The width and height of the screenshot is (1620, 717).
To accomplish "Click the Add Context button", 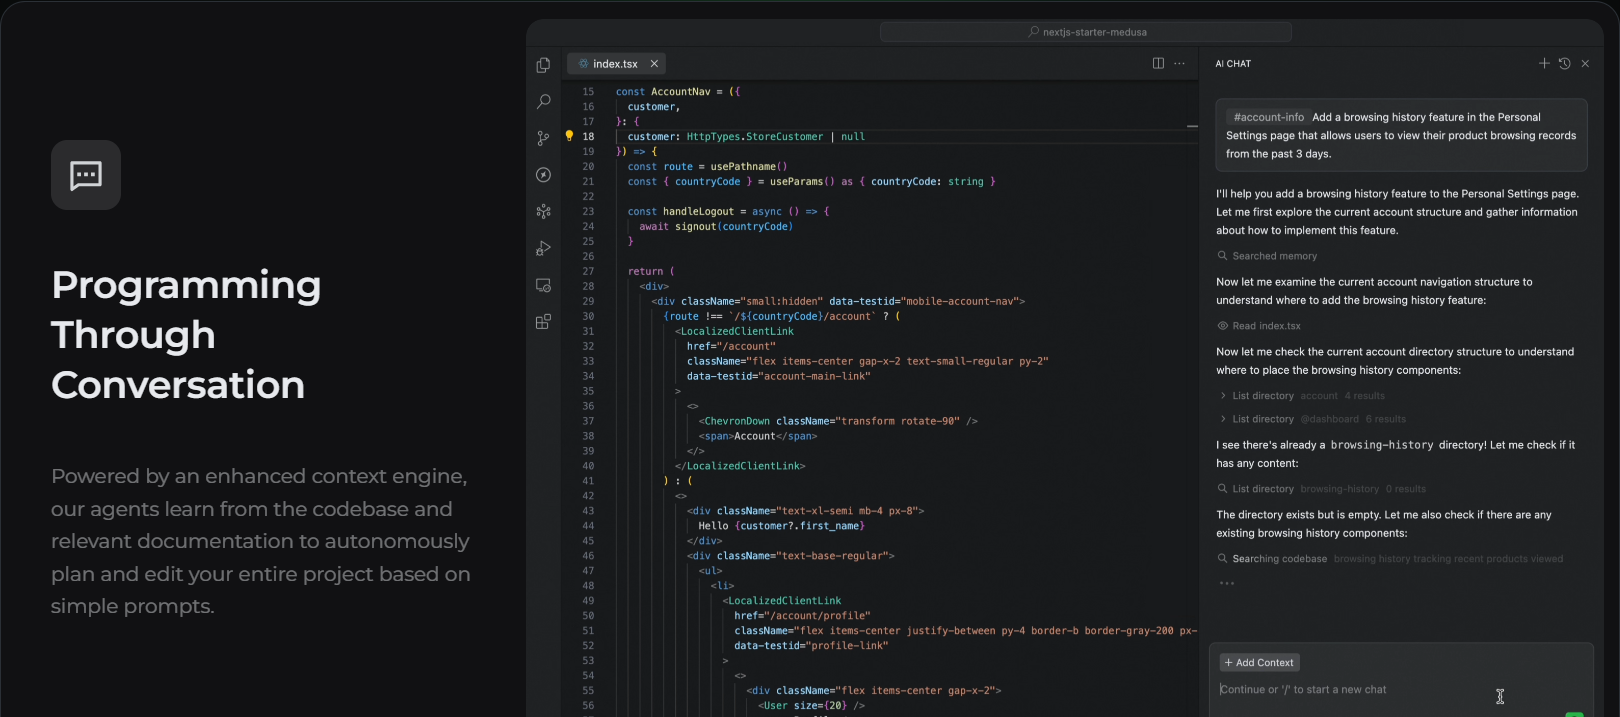I will click(1259, 662).
